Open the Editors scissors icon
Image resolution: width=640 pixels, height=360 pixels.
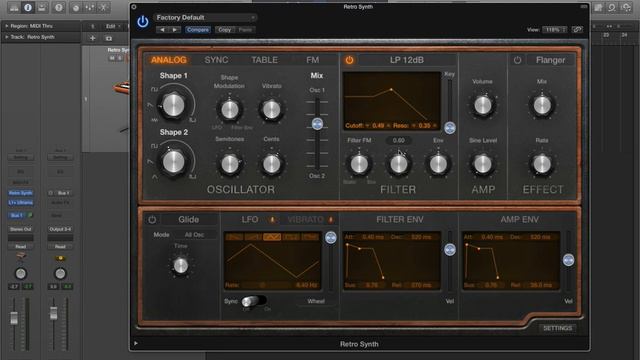pos(103,7)
